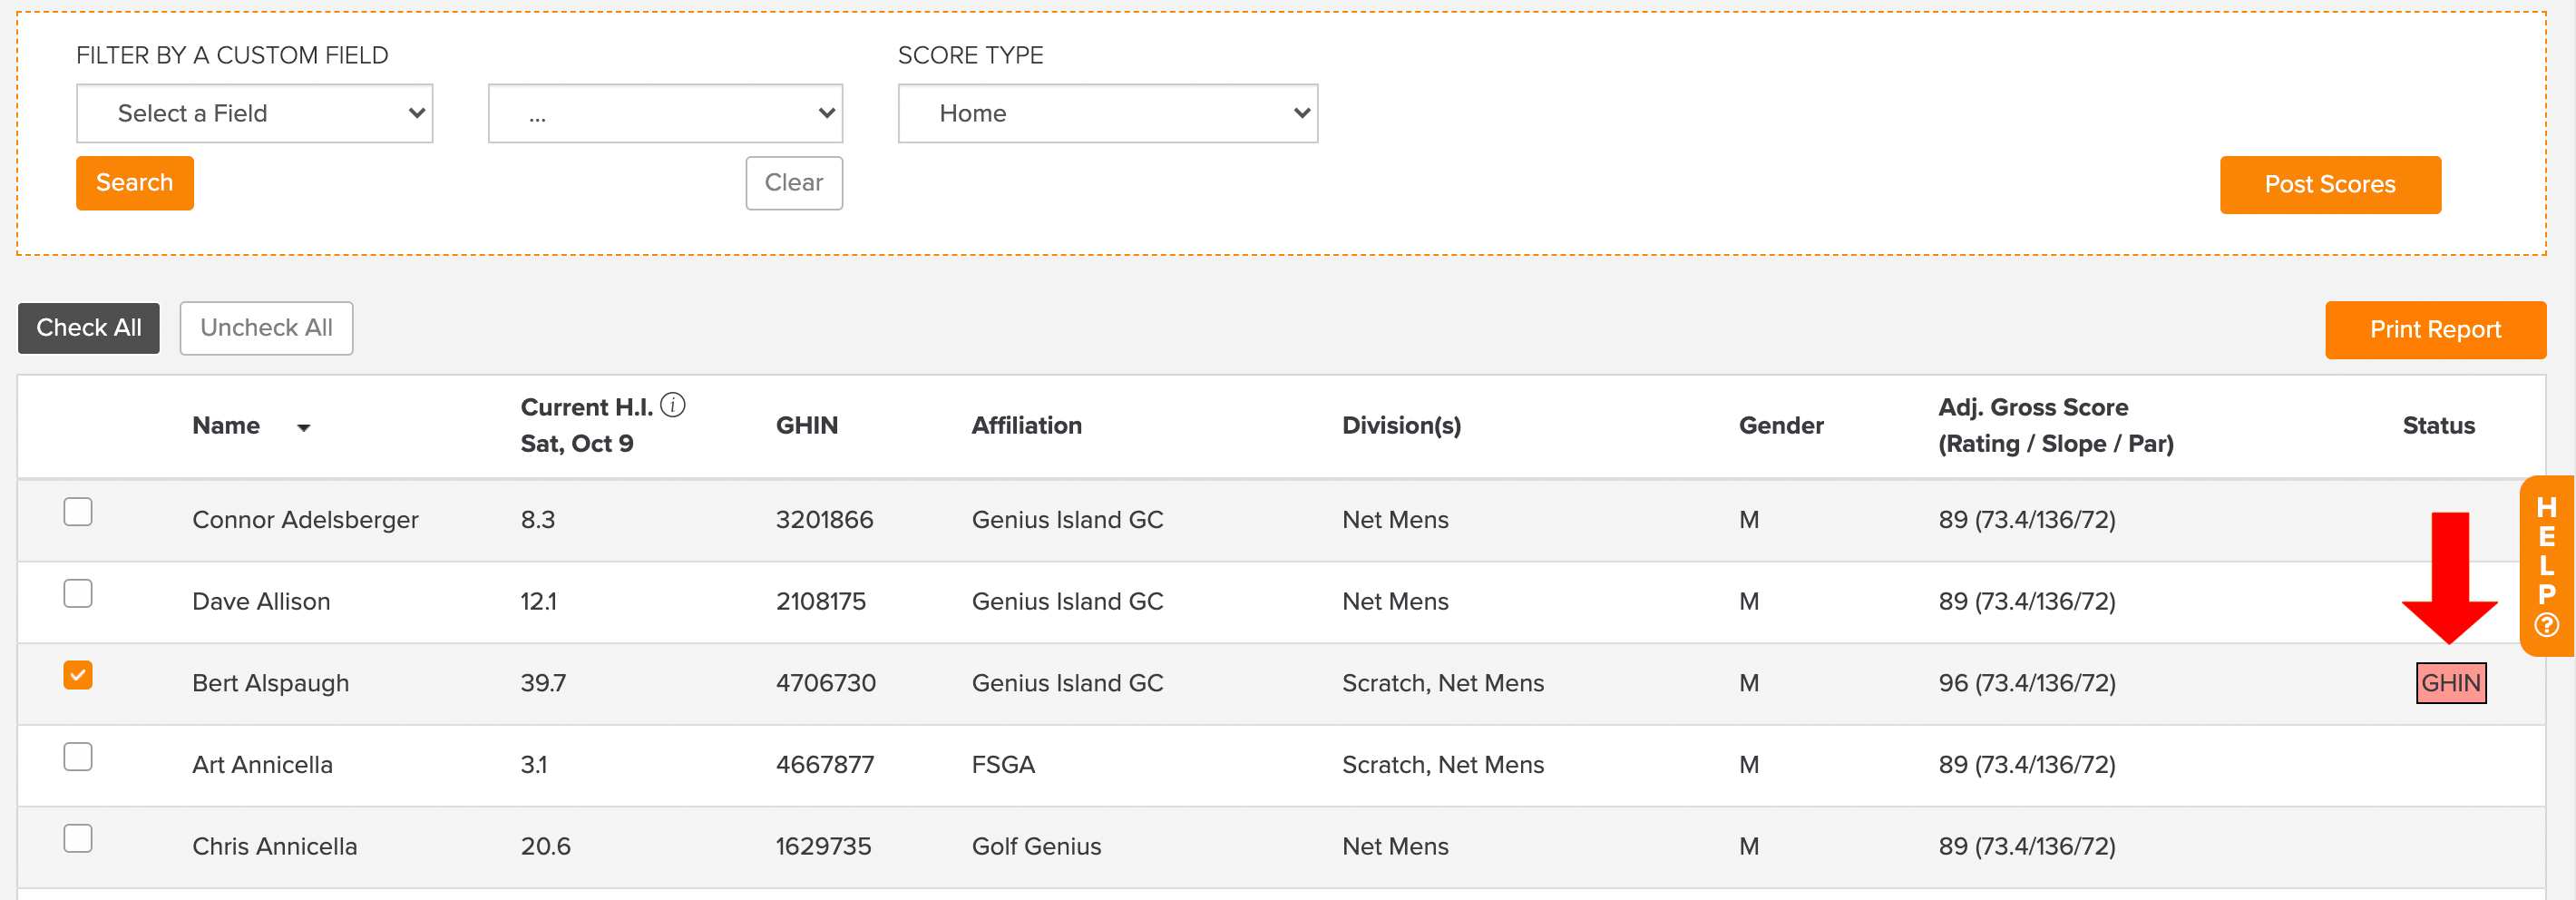This screenshot has height=900, width=2576.
Task: Click handicap index 3.1
Action: (533, 765)
